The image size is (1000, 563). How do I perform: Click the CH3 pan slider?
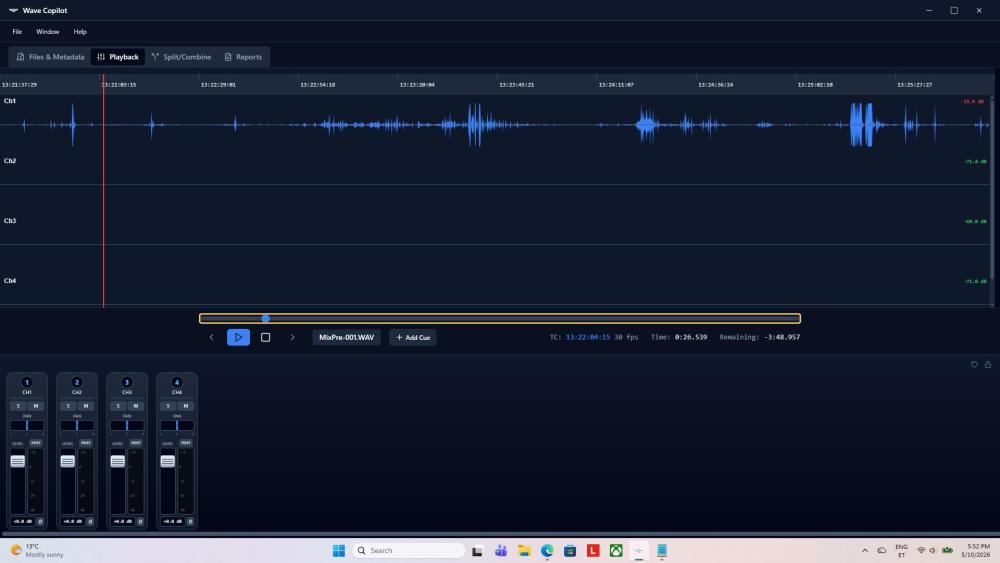127,425
